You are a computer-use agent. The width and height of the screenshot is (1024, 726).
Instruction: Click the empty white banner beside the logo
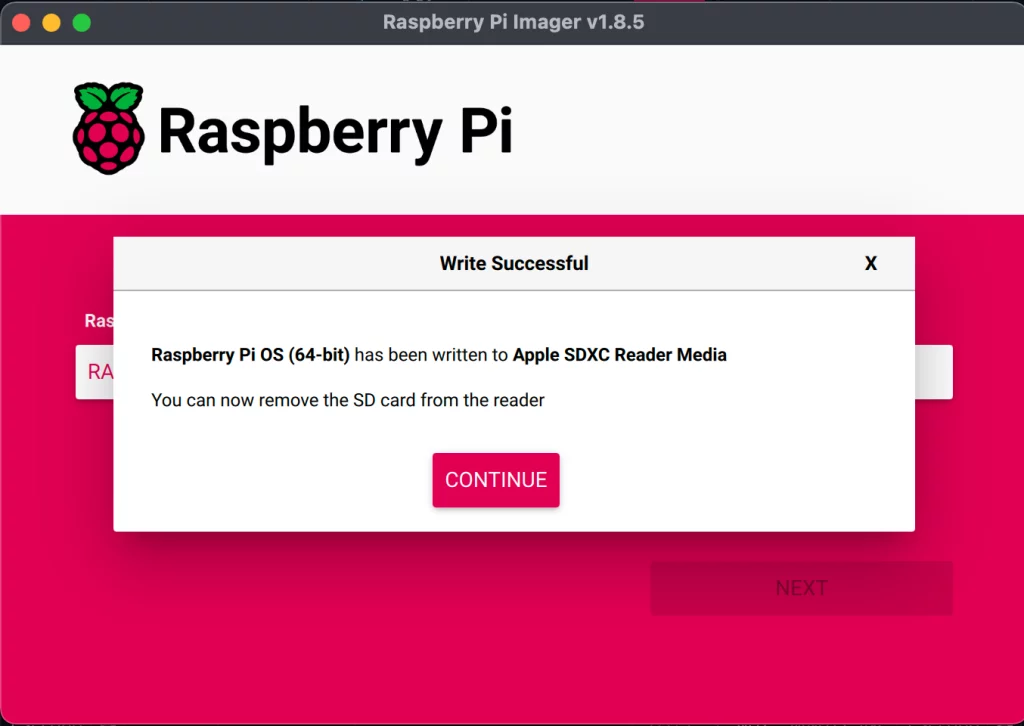[760, 130]
